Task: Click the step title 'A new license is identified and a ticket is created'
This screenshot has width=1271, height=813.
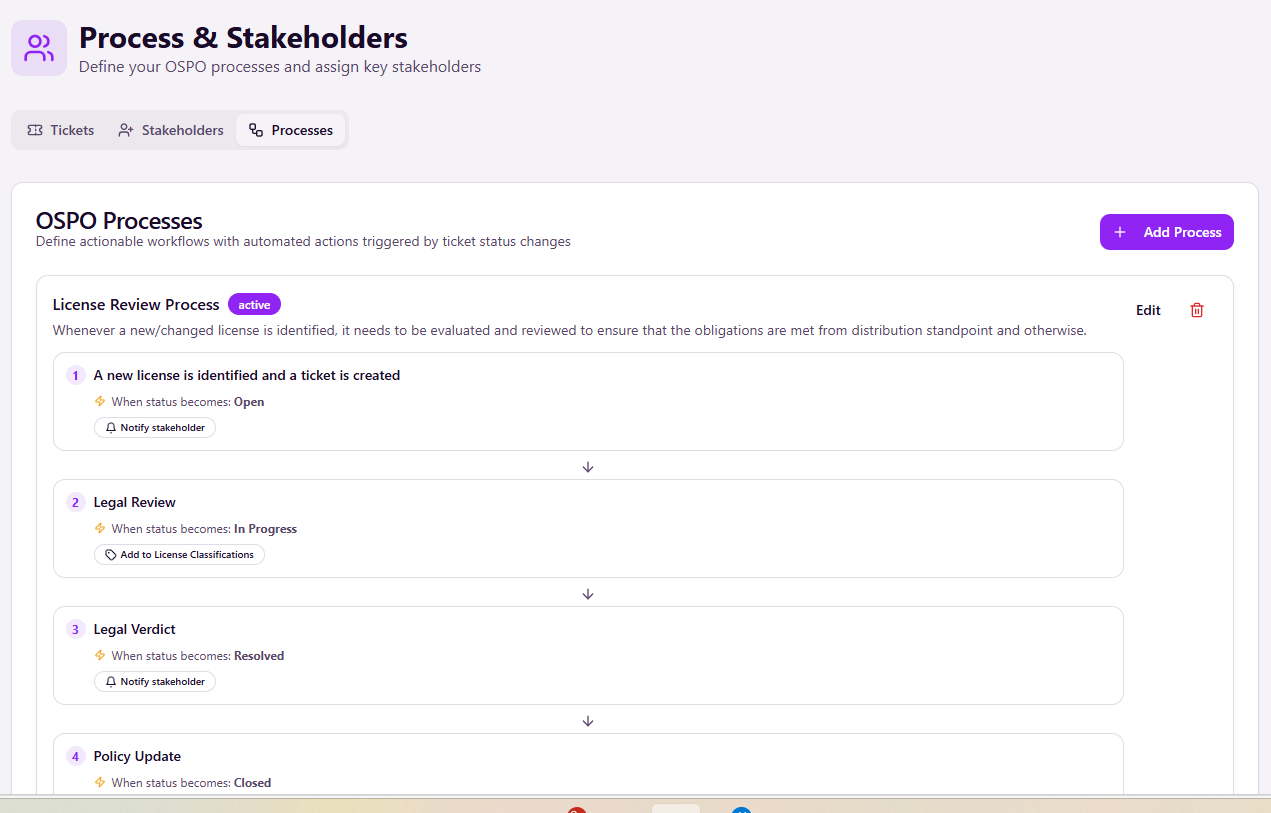Action: (x=247, y=376)
